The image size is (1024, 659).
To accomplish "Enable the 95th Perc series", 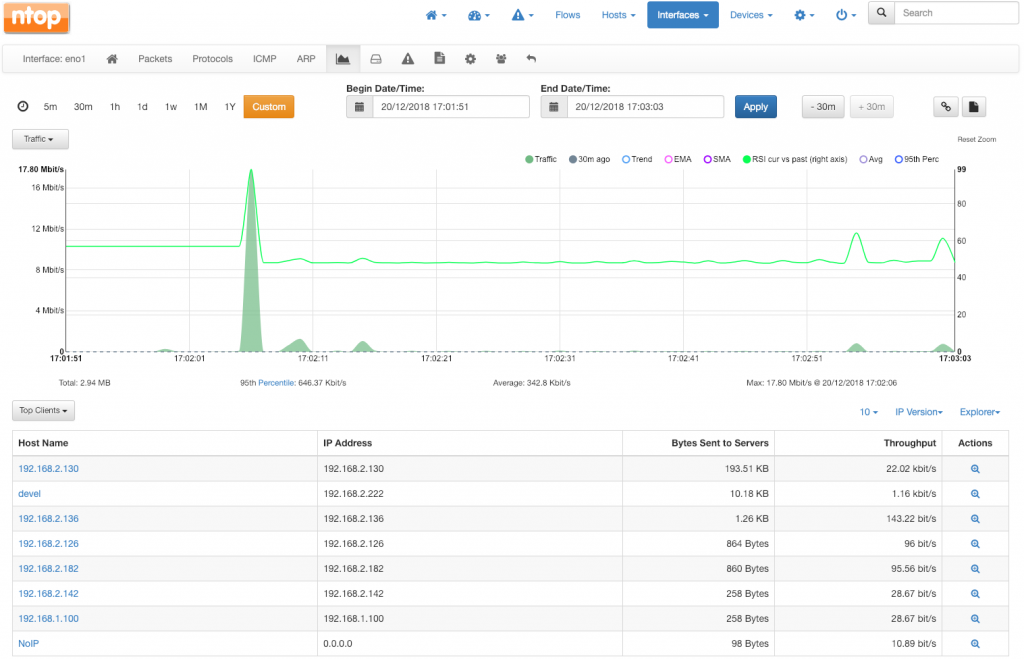I will click(x=917, y=159).
